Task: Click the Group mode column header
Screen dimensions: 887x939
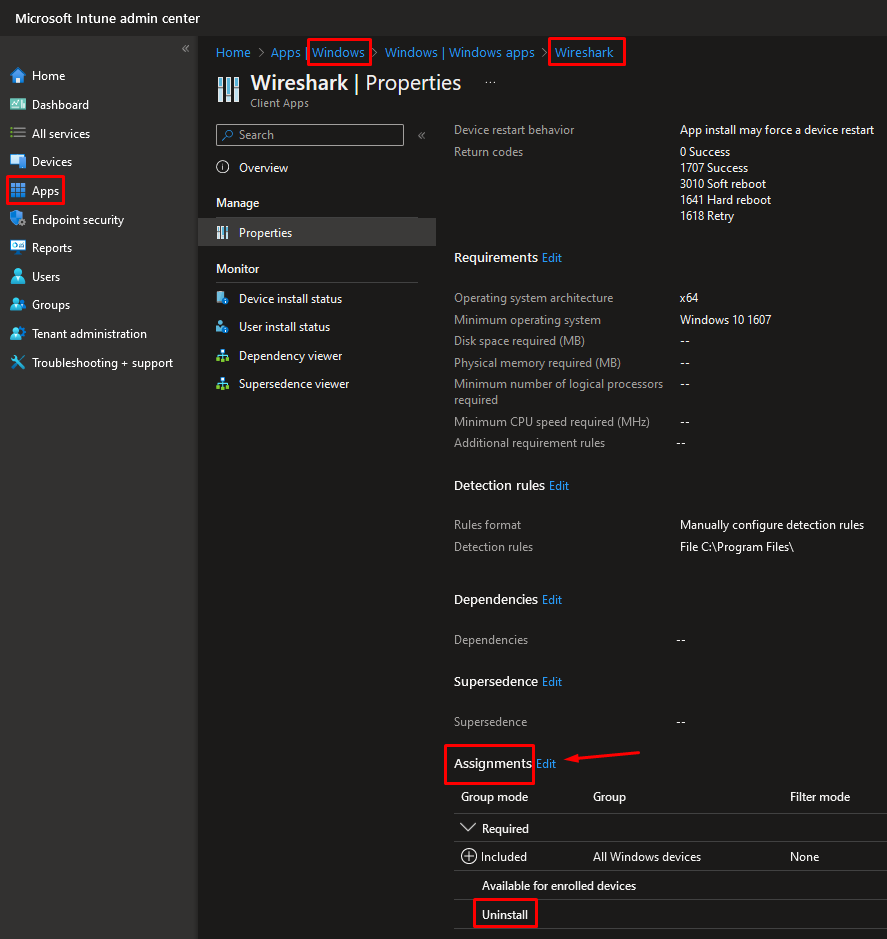Action: (x=494, y=796)
